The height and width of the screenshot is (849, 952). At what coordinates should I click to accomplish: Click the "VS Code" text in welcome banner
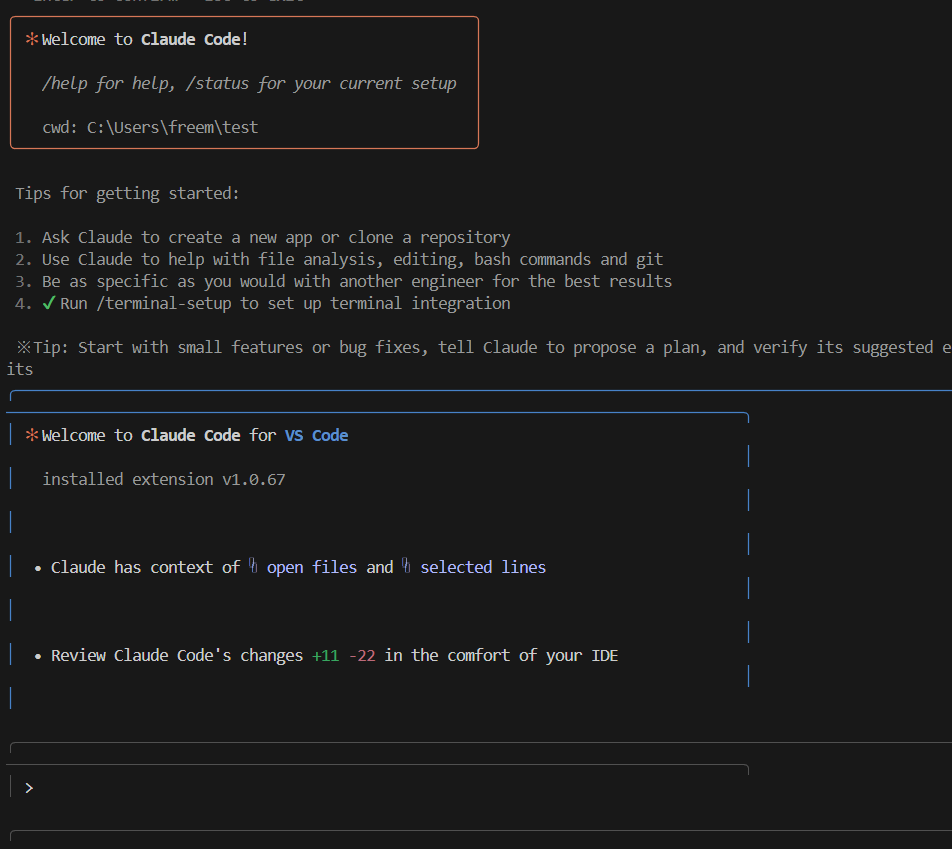[x=316, y=435]
